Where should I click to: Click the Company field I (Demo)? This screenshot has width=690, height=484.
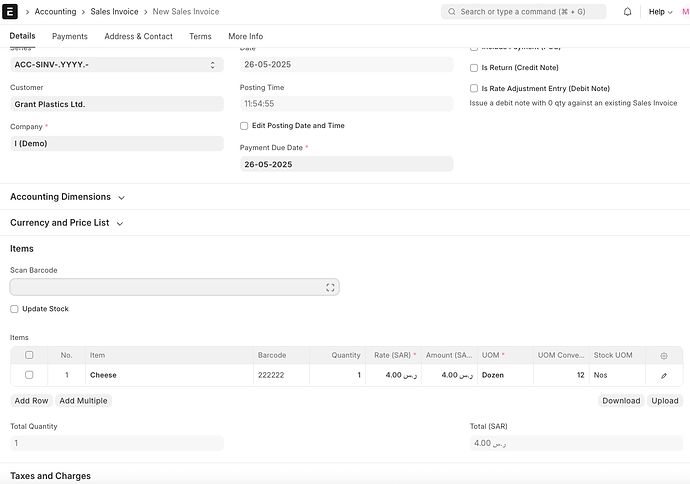pyautogui.click(x=117, y=143)
